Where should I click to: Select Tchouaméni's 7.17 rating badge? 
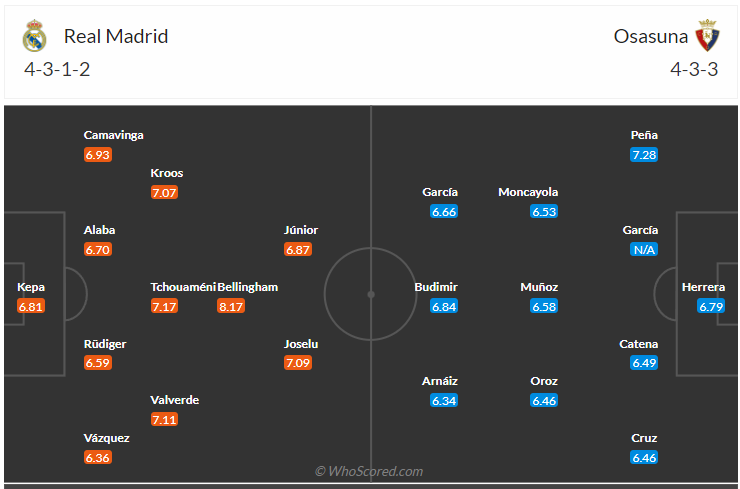click(x=164, y=306)
